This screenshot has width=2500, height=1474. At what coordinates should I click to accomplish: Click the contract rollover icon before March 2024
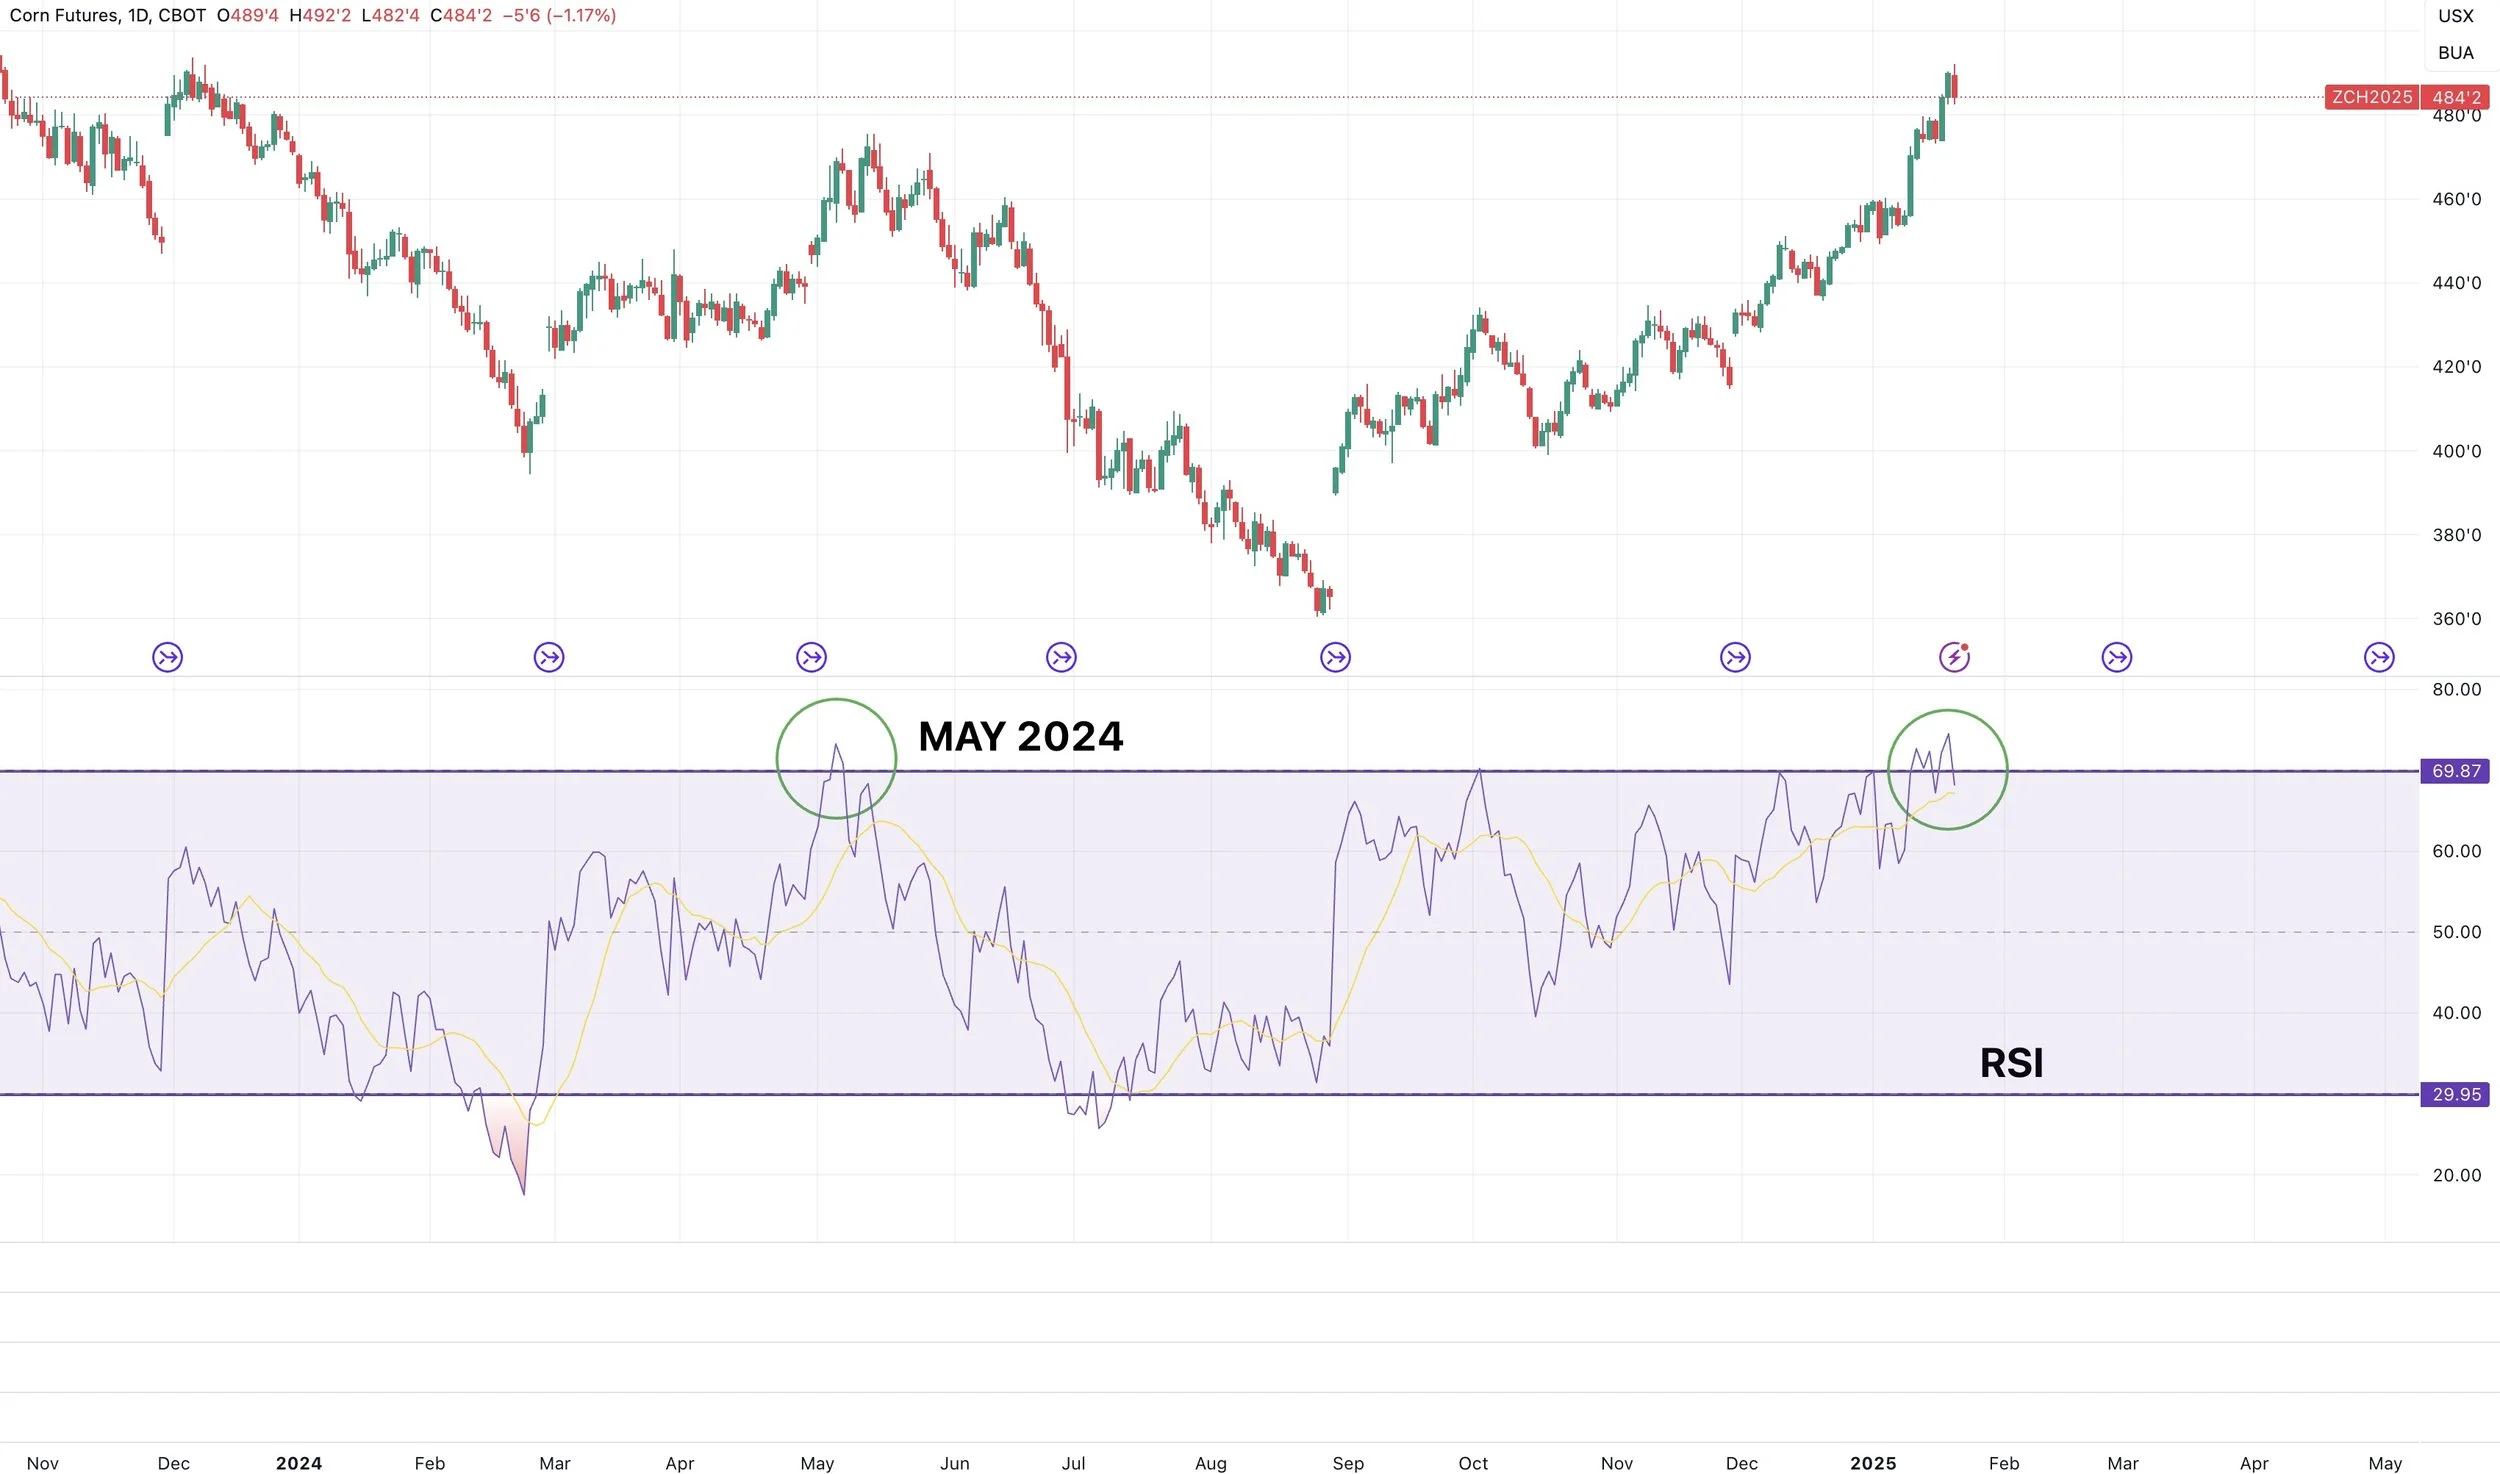coord(548,657)
